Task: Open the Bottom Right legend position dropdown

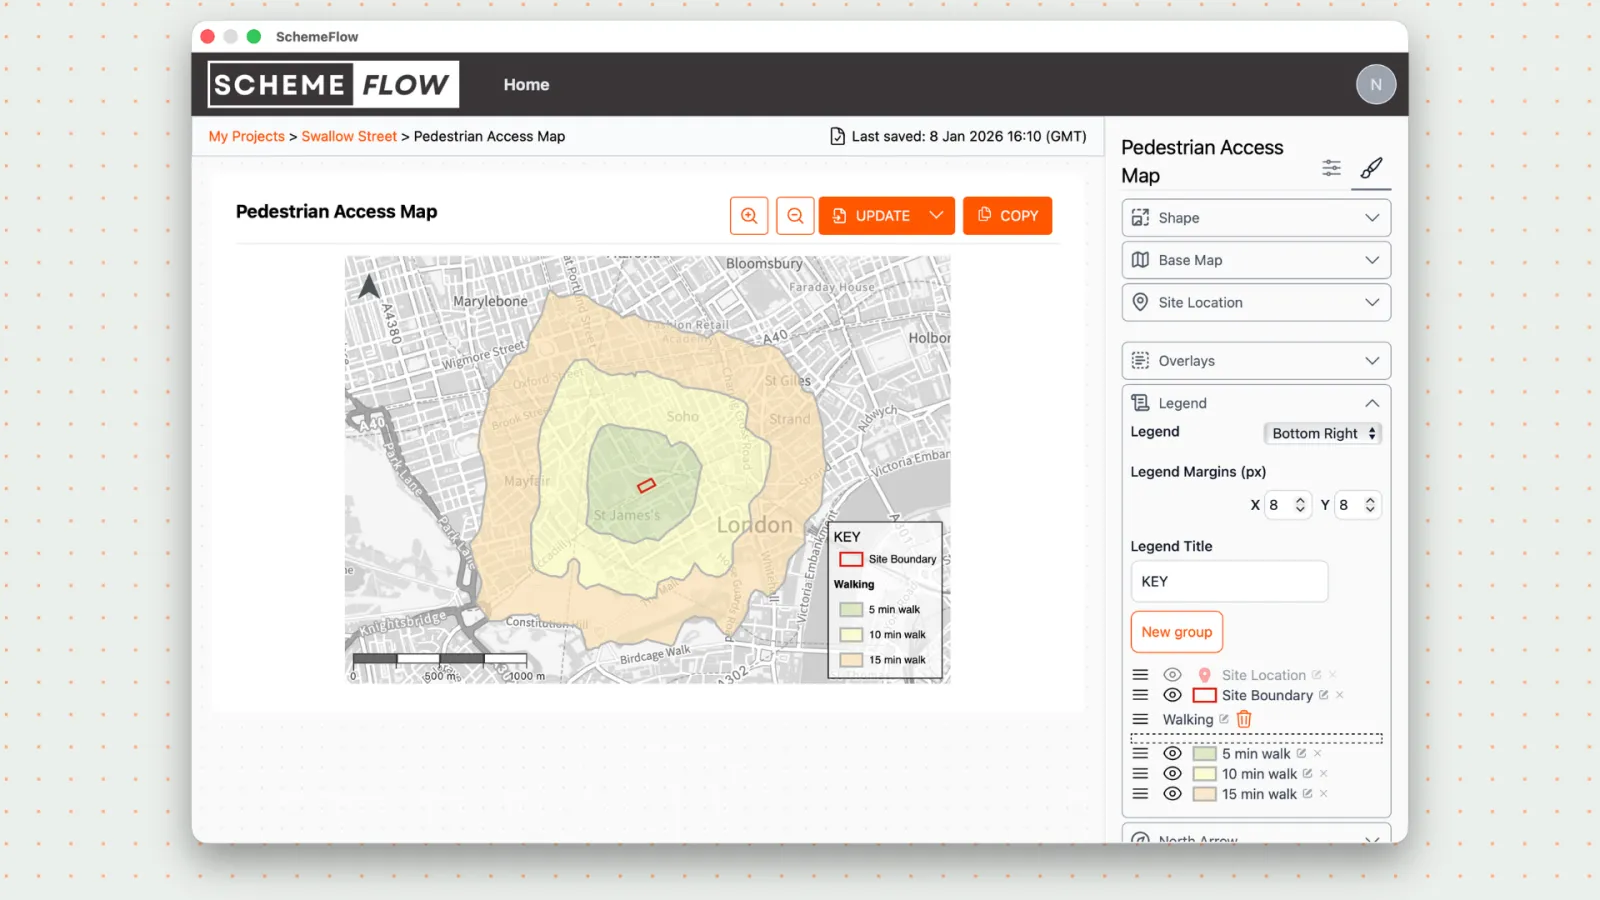Action: pos(1322,433)
